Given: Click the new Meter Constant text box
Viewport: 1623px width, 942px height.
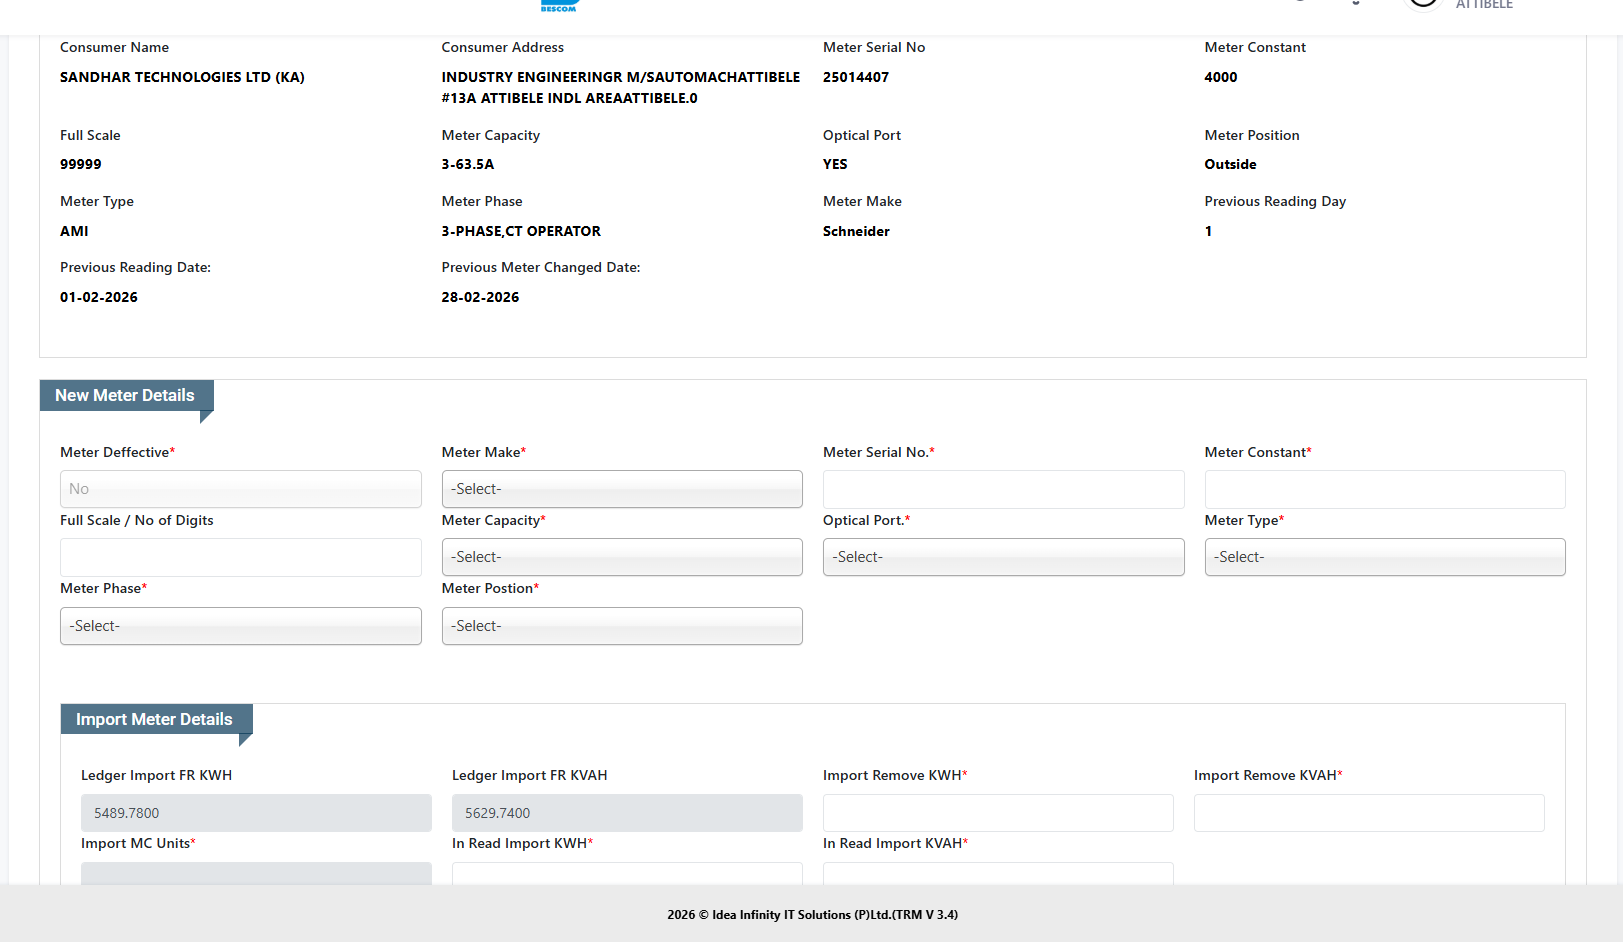Looking at the screenshot, I should tap(1384, 489).
